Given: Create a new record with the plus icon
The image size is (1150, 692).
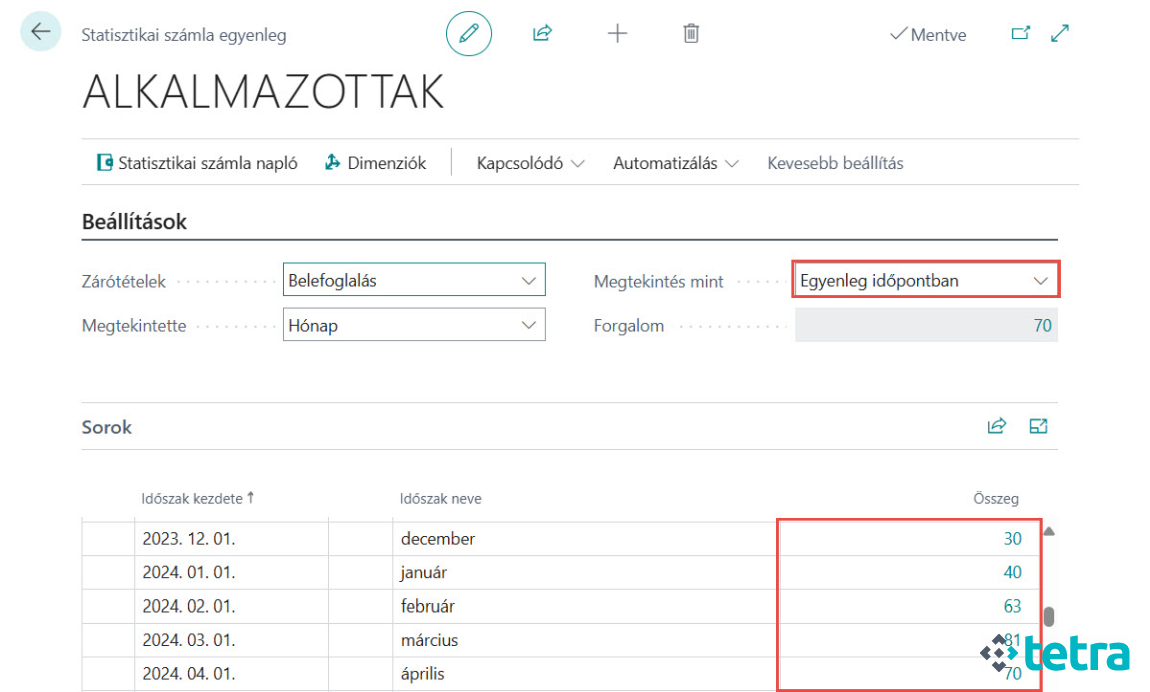Looking at the screenshot, I should tap(617, 33).
